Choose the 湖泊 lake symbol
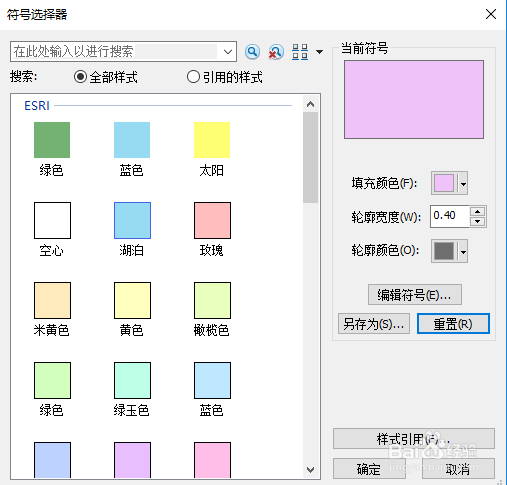The width and height of the screenshot is (507, 485). [132, 220]
